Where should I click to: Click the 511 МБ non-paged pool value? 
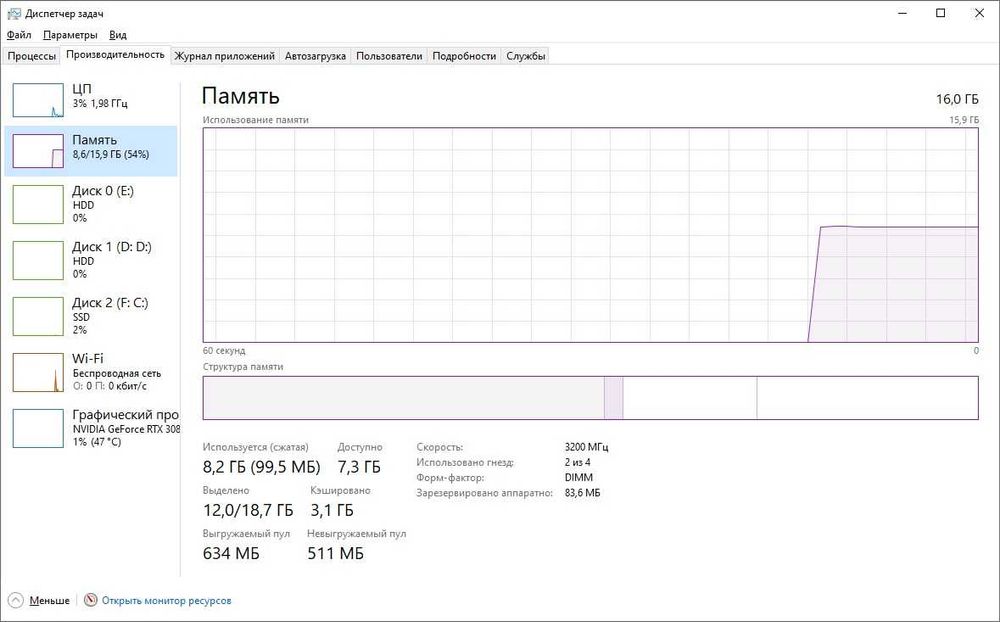pyautogui.click(x=335, y=554)
